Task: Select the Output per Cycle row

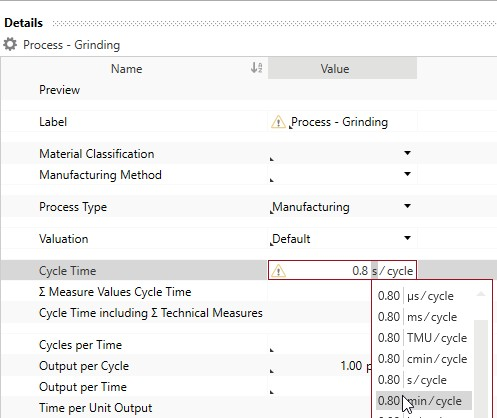Action: [x=187, y=366]
